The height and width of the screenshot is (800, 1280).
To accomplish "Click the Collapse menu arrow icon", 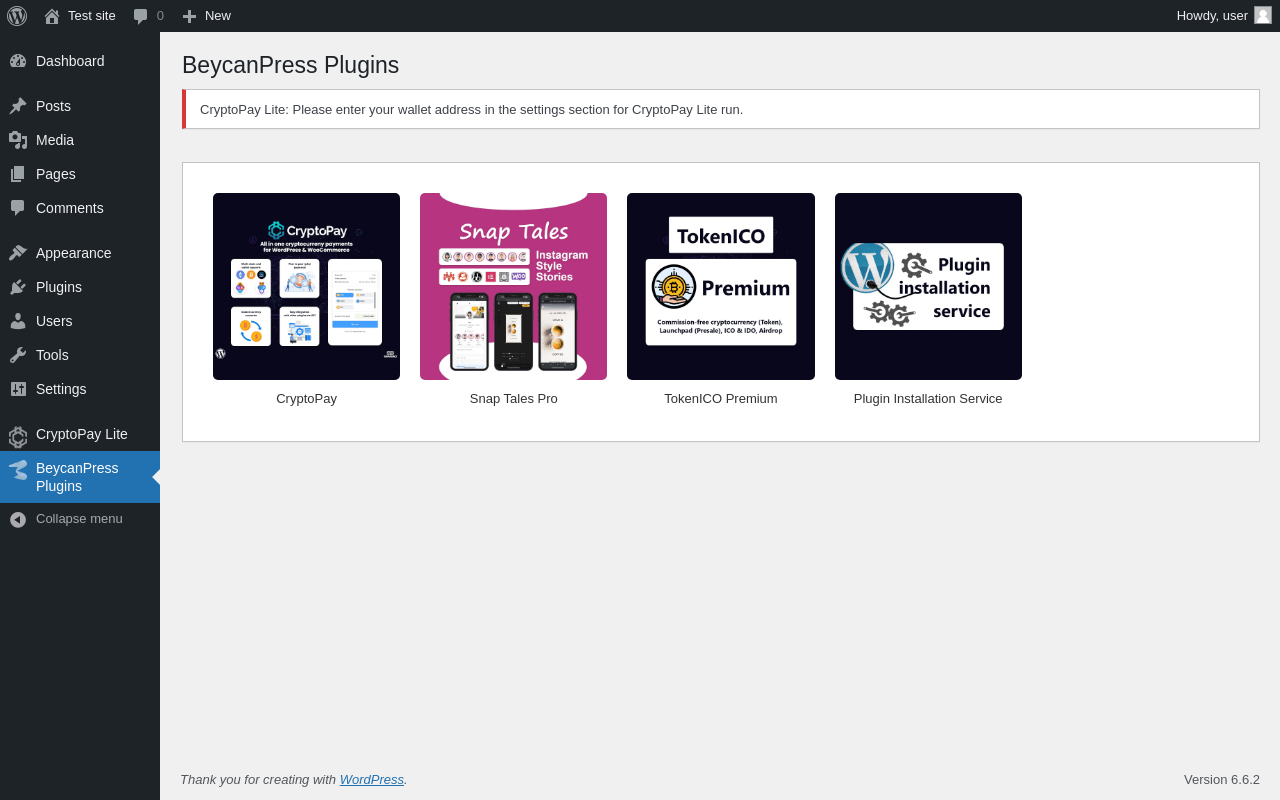I will click(x=18, y=520).
